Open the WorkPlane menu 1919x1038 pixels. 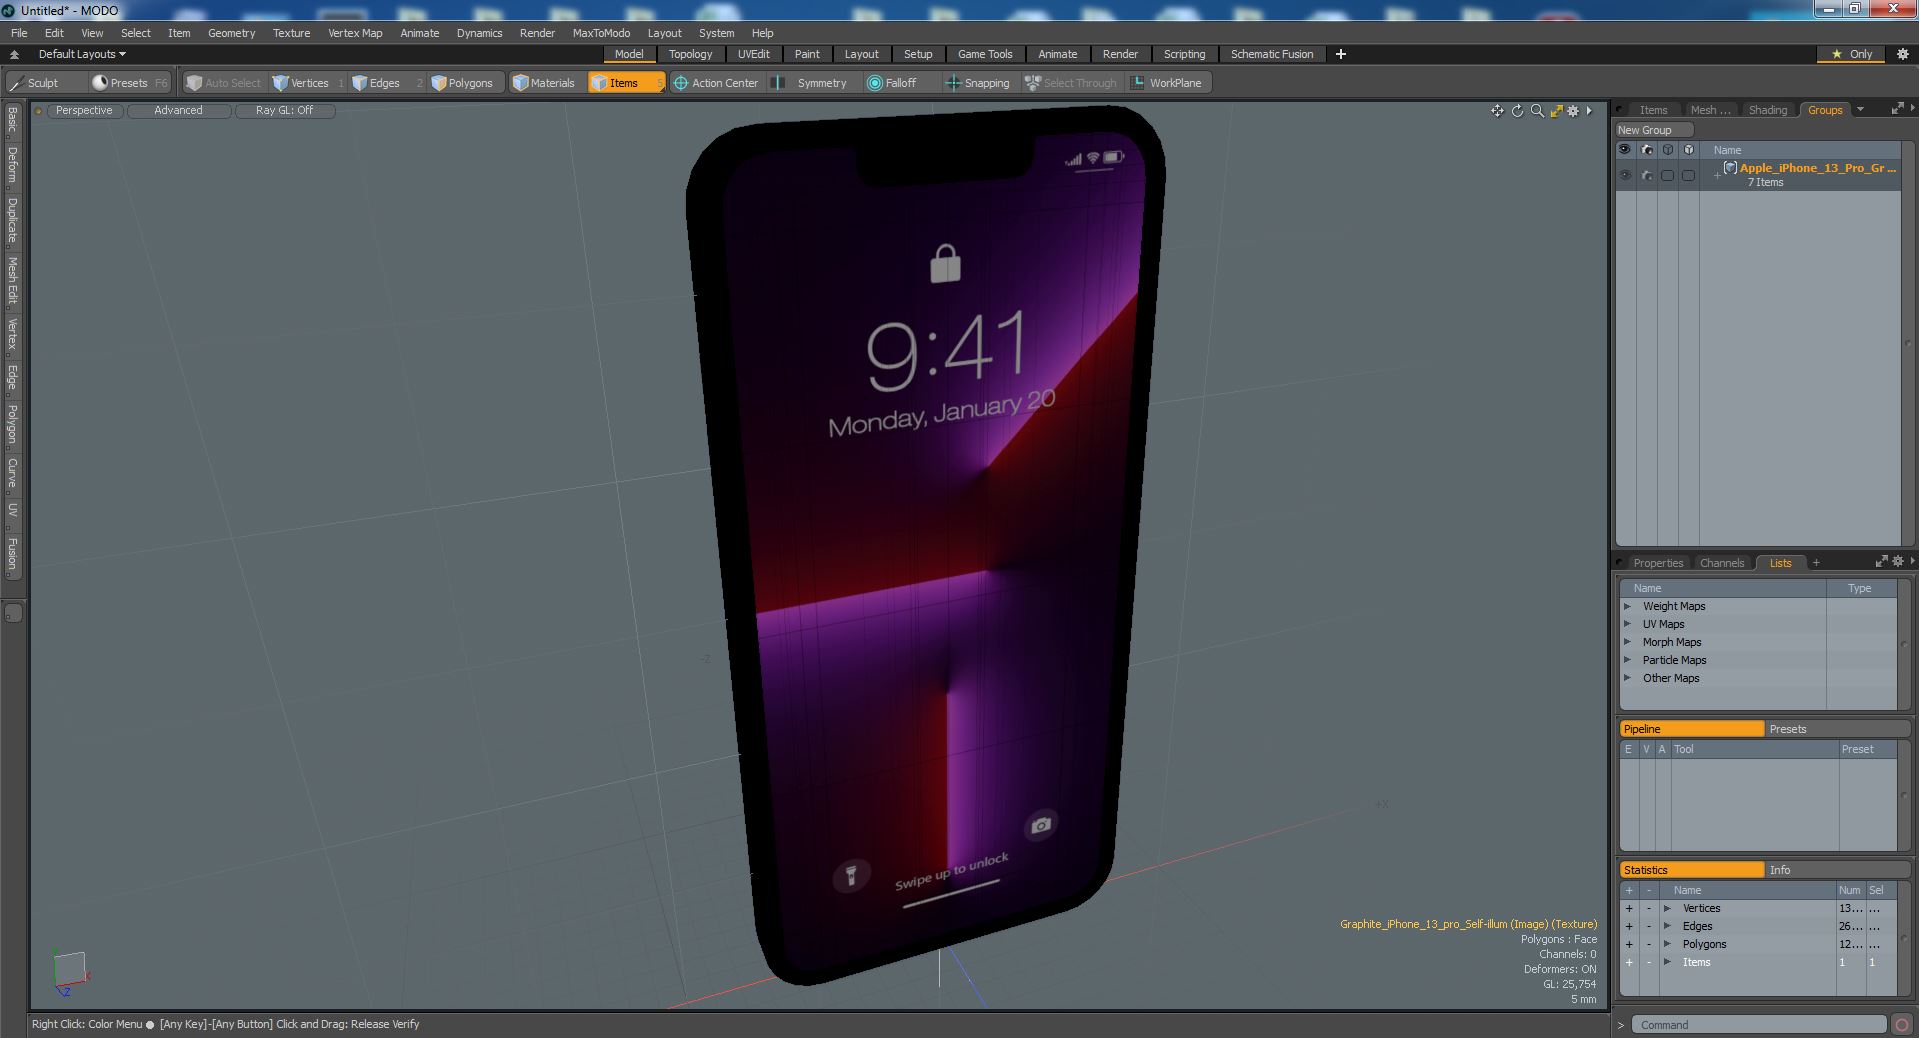pos(1167,83)
